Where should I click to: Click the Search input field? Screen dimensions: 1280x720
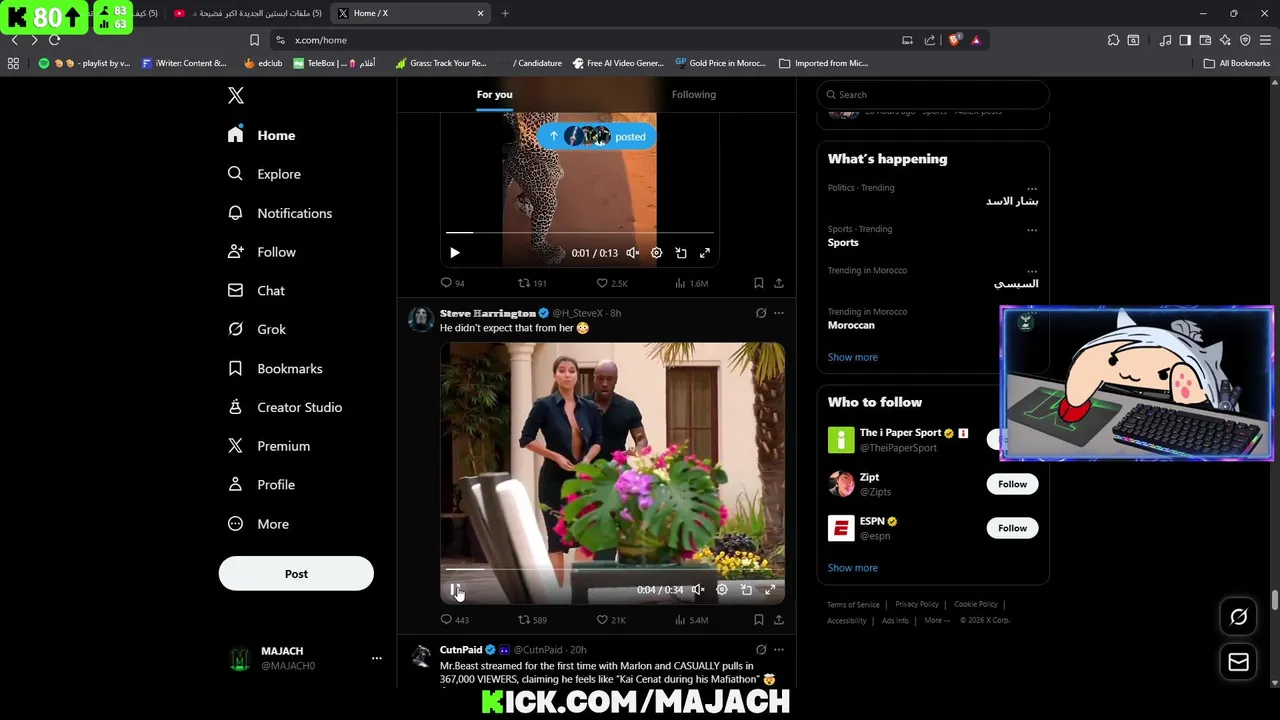click(933, 95)
